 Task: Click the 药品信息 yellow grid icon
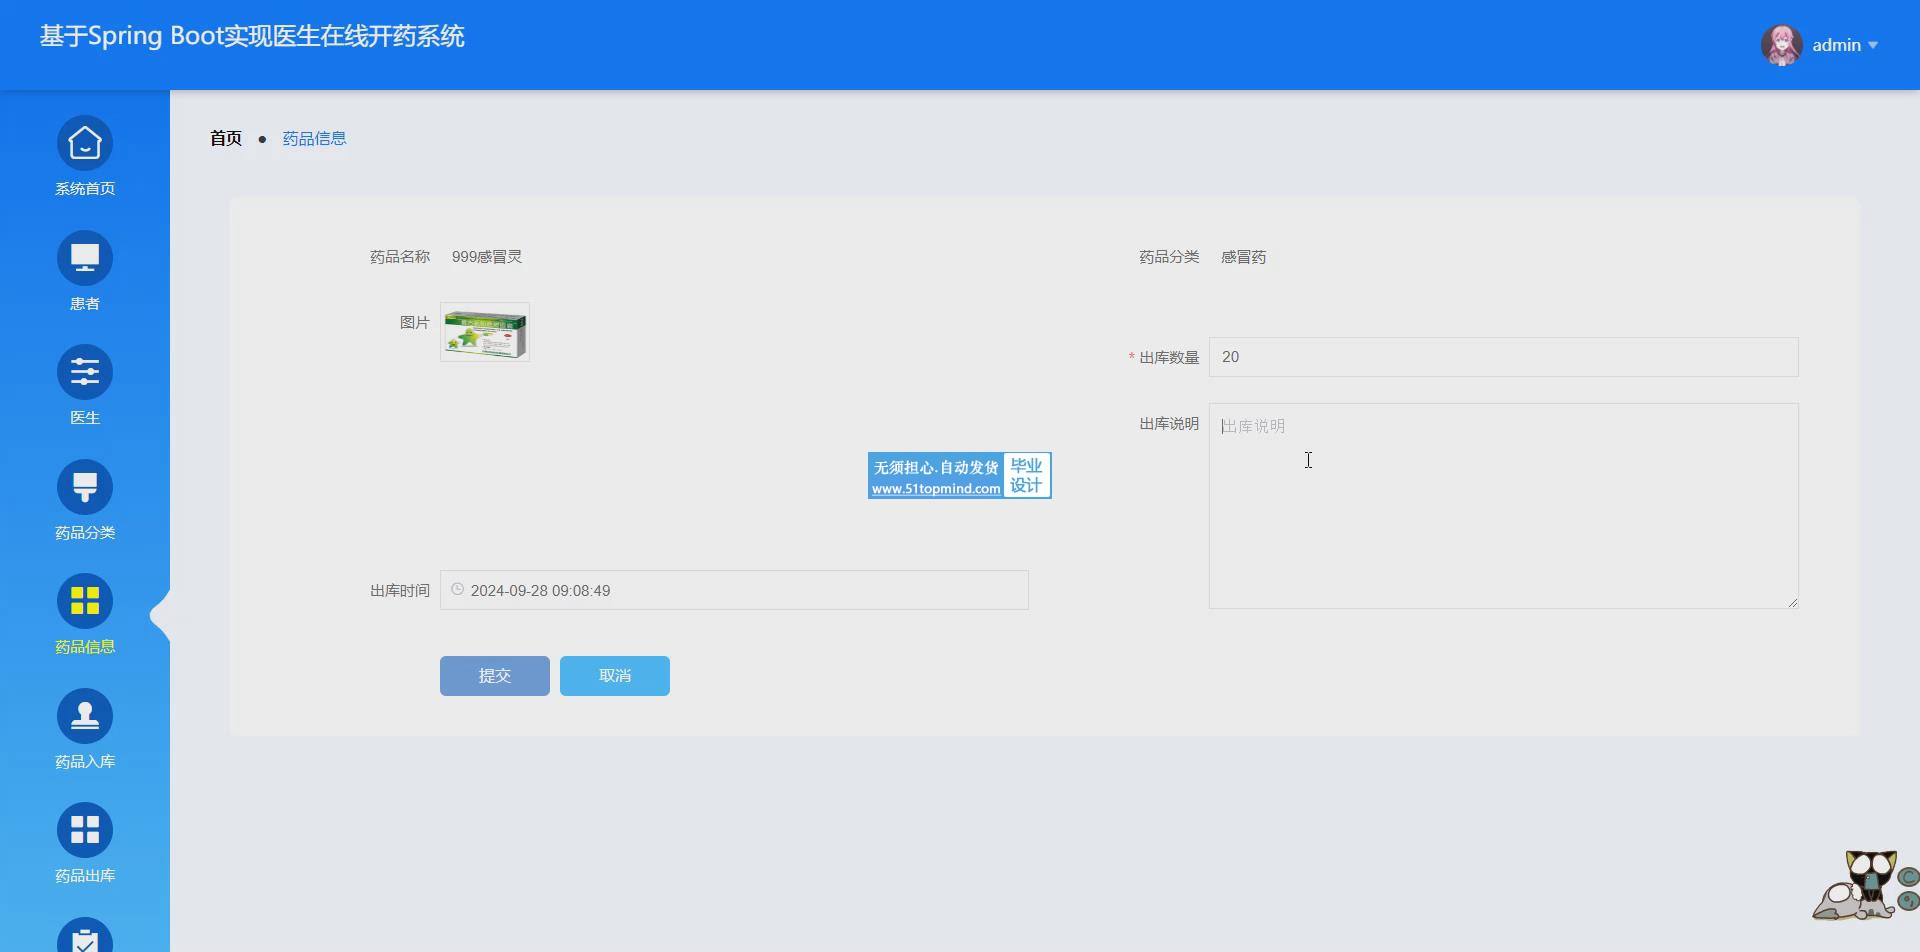tap(85, 601)
